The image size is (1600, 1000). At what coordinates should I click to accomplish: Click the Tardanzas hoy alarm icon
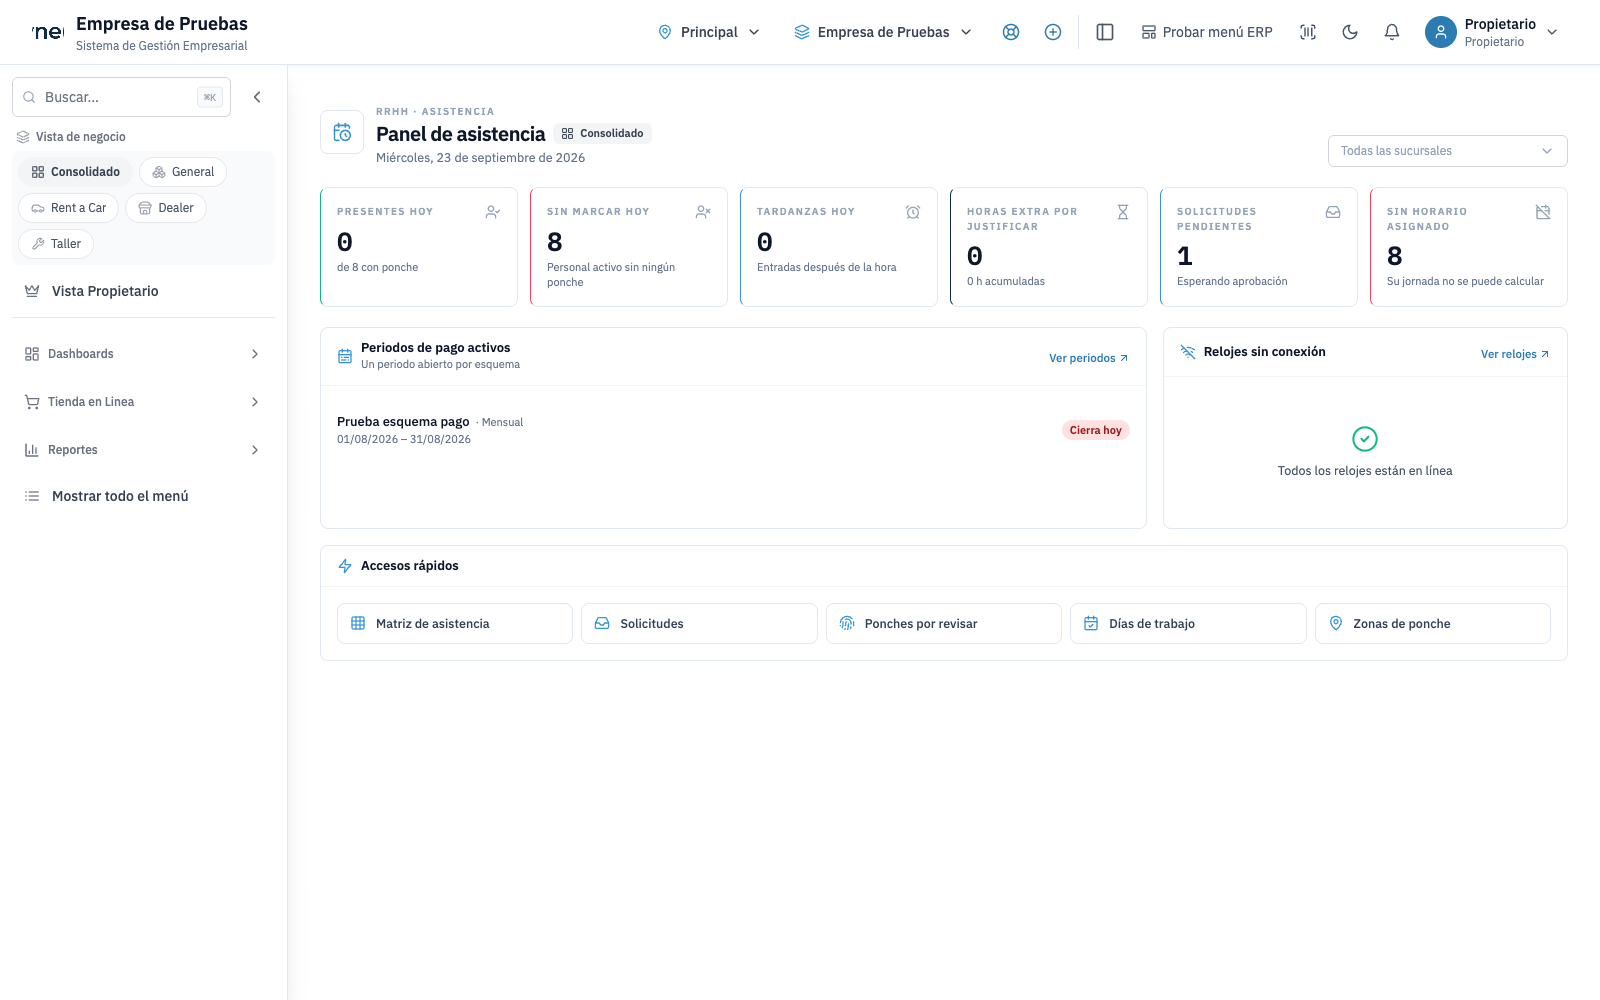913,212
